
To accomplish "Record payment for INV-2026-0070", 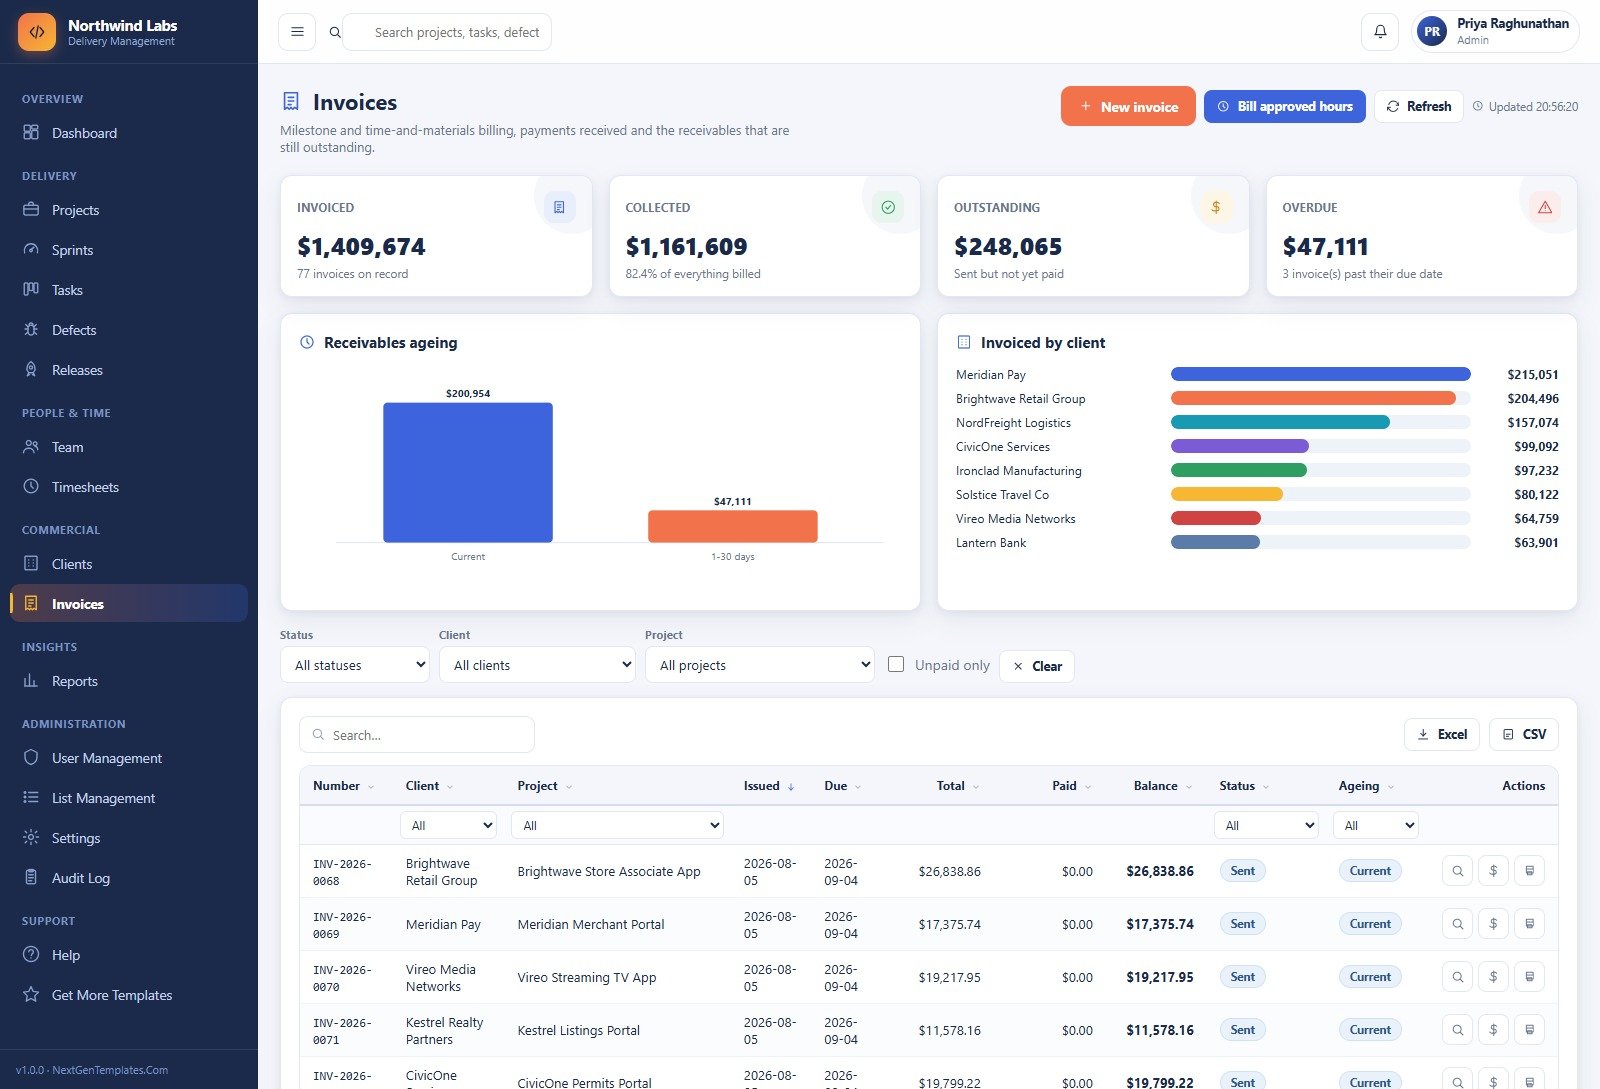I will pos(1493,977).
